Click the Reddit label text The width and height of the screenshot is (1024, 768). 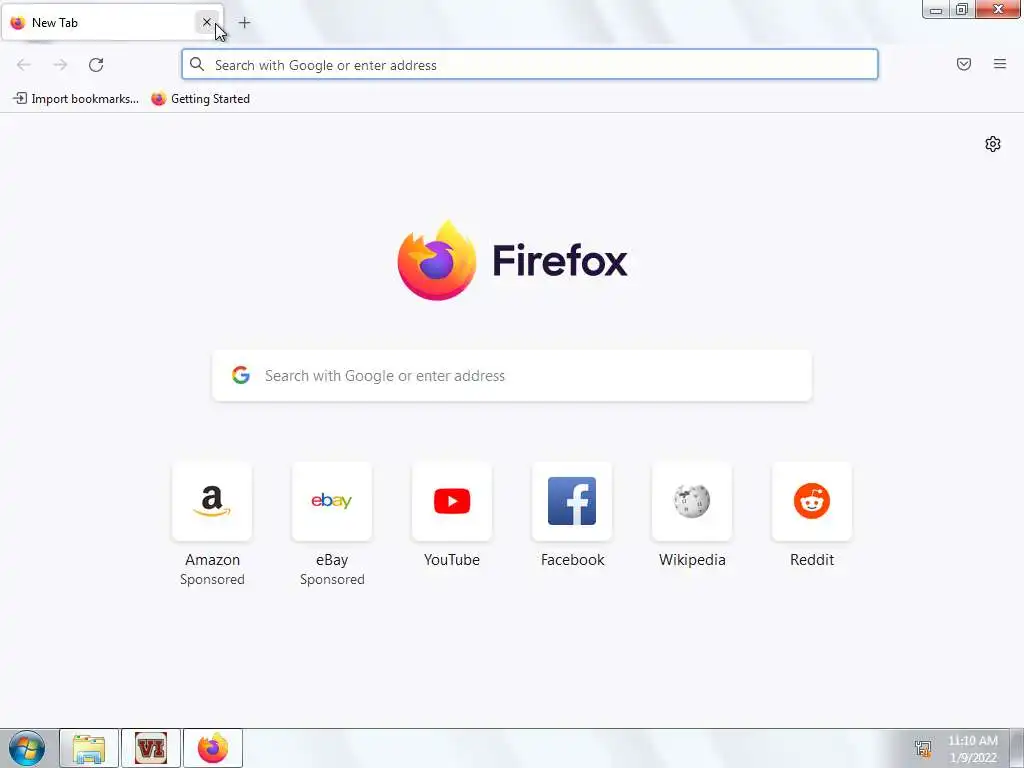click(812, 560)
